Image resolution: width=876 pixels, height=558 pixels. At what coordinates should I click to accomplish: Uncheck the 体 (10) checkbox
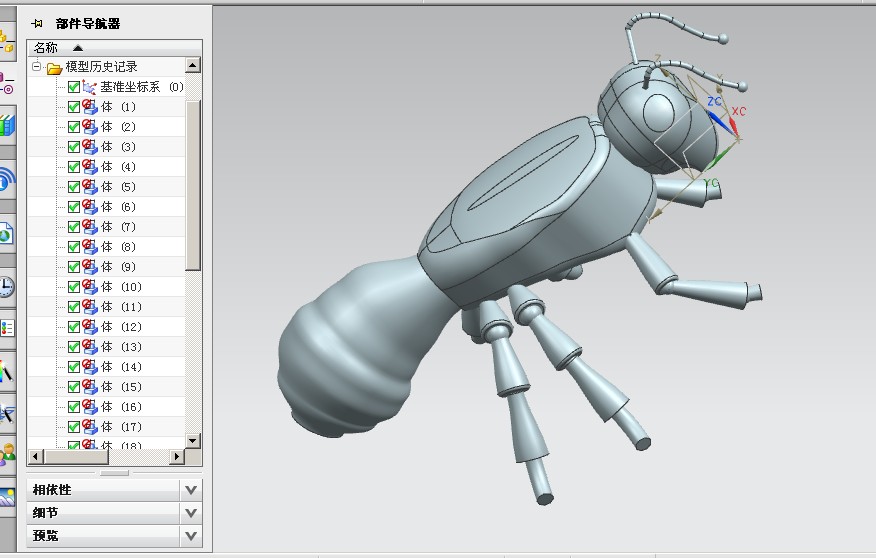tap(74, 287)
